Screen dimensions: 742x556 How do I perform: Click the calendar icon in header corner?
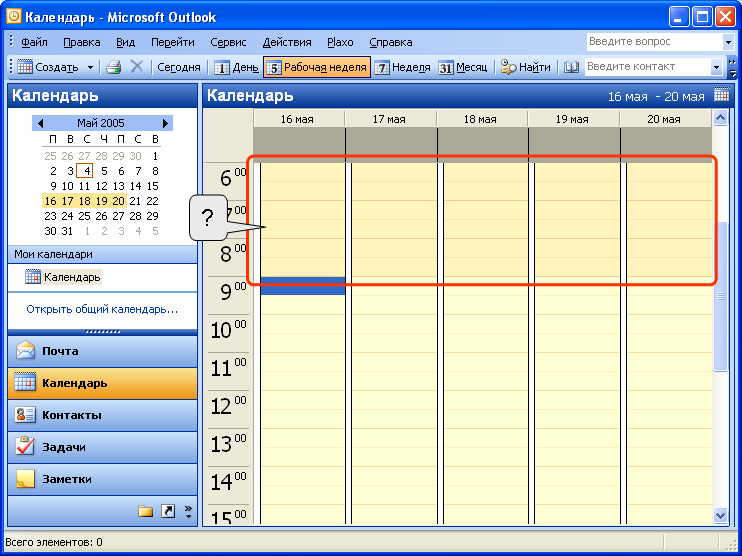pos(722,95)
